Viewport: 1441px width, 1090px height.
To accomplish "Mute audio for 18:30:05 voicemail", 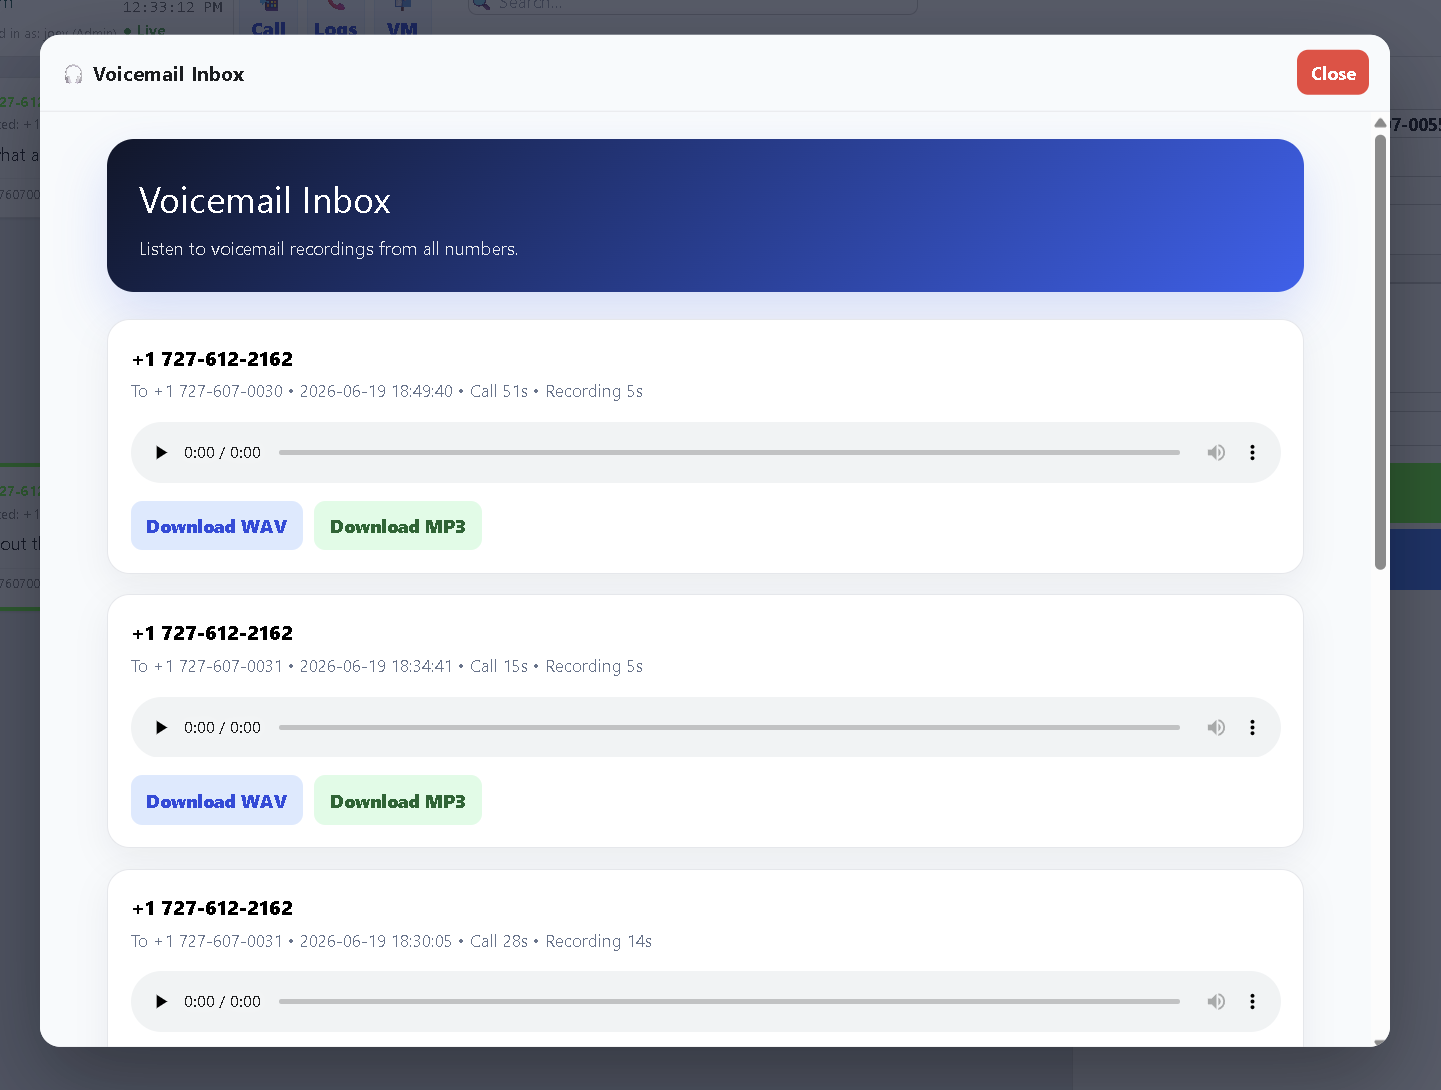I will (1216, 1002).
